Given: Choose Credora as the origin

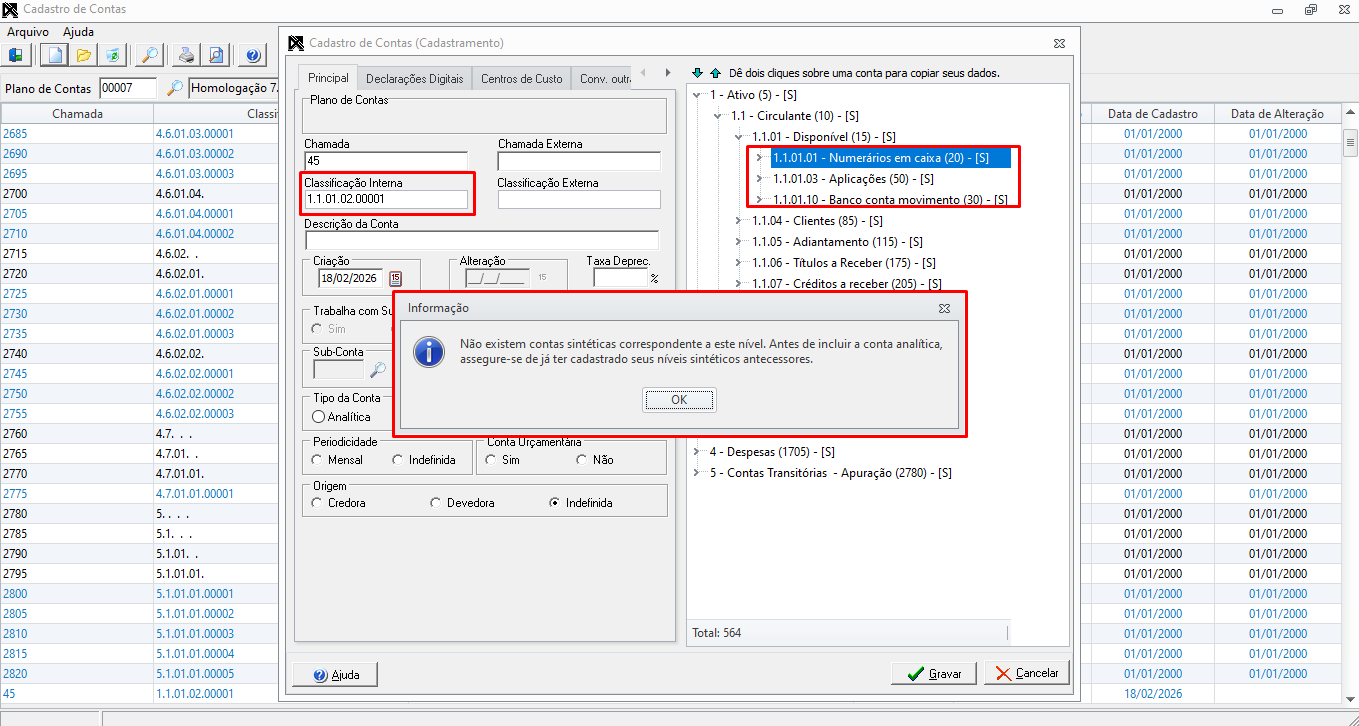Looking at the screenshot, I should point(317,503).
